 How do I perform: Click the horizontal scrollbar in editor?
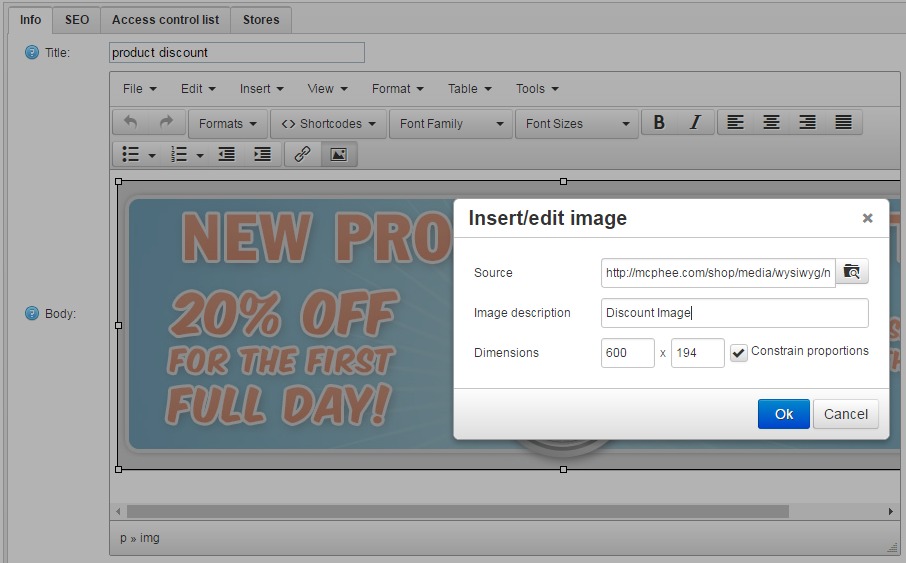tap(457, 511)
